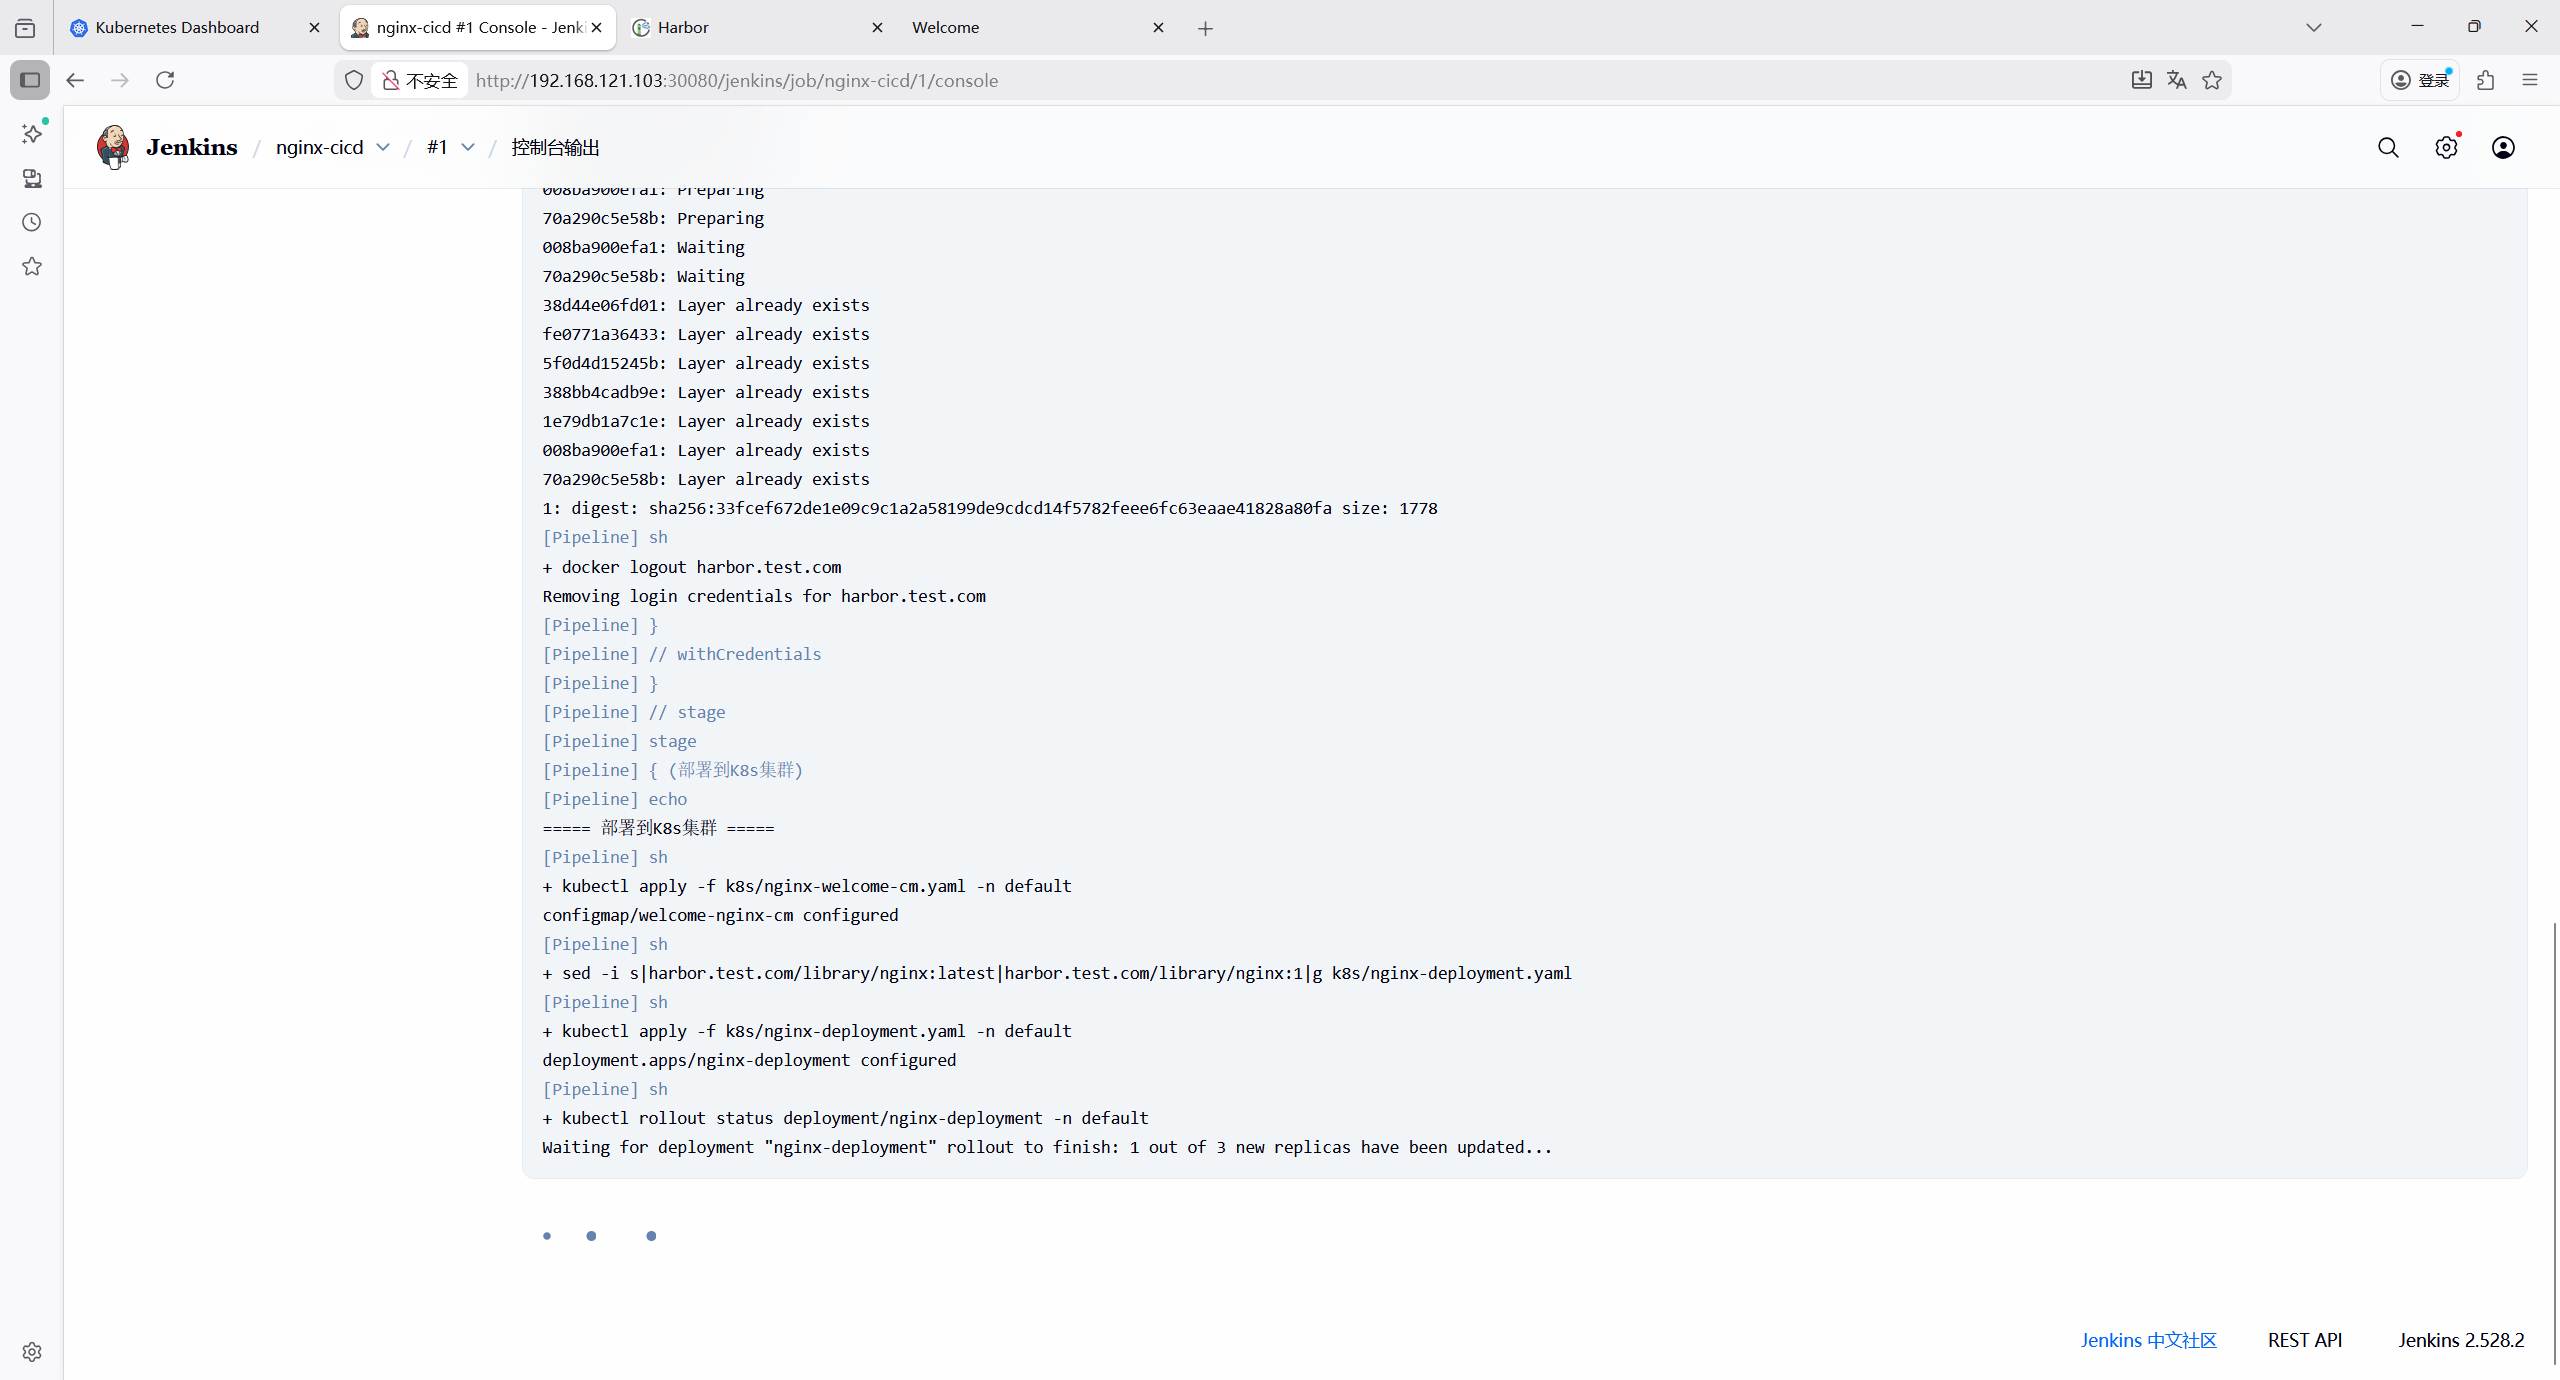Open the list all tabs chevron
This screenshot has width=2560, height=1380.
pos(2313,27)
